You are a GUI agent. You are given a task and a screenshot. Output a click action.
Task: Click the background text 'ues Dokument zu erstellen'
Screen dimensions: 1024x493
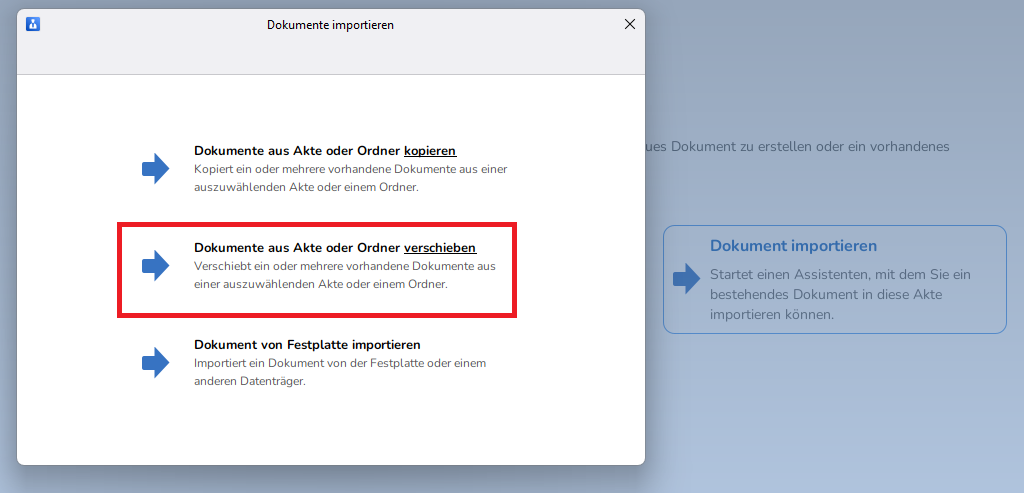(790, 146)
